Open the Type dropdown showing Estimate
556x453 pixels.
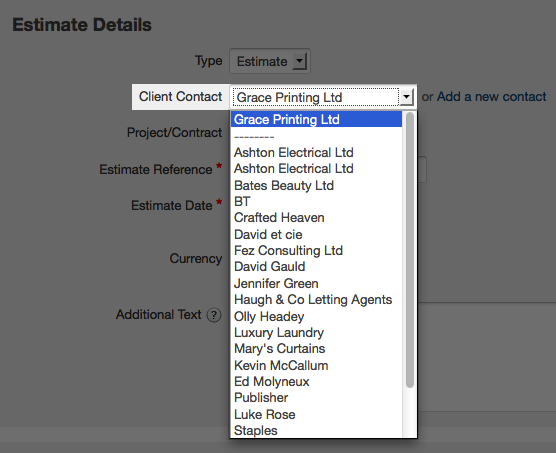[x=270, y=61]
